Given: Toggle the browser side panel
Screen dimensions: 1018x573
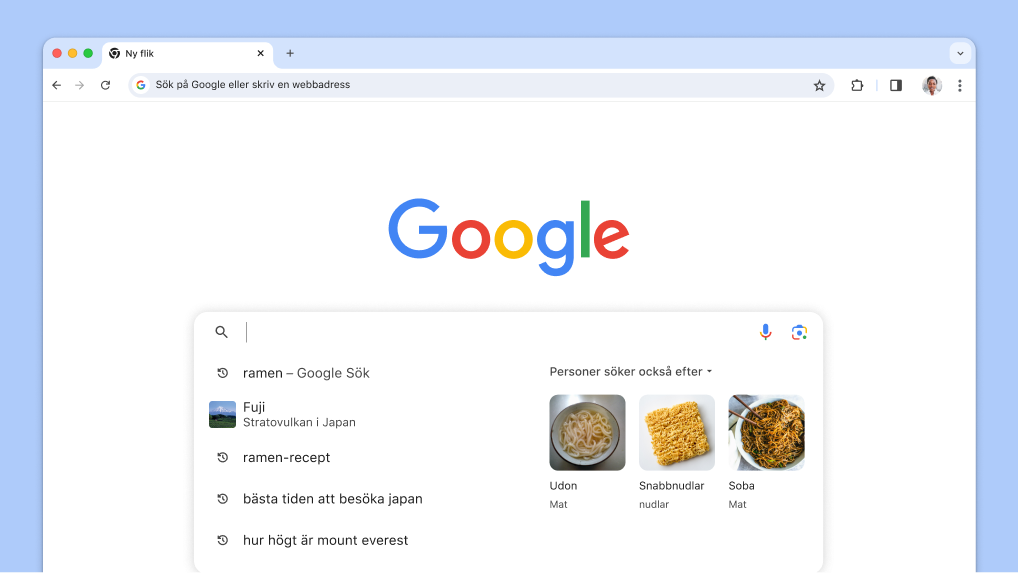Looking at the screenshot, I should coord(896,85).
